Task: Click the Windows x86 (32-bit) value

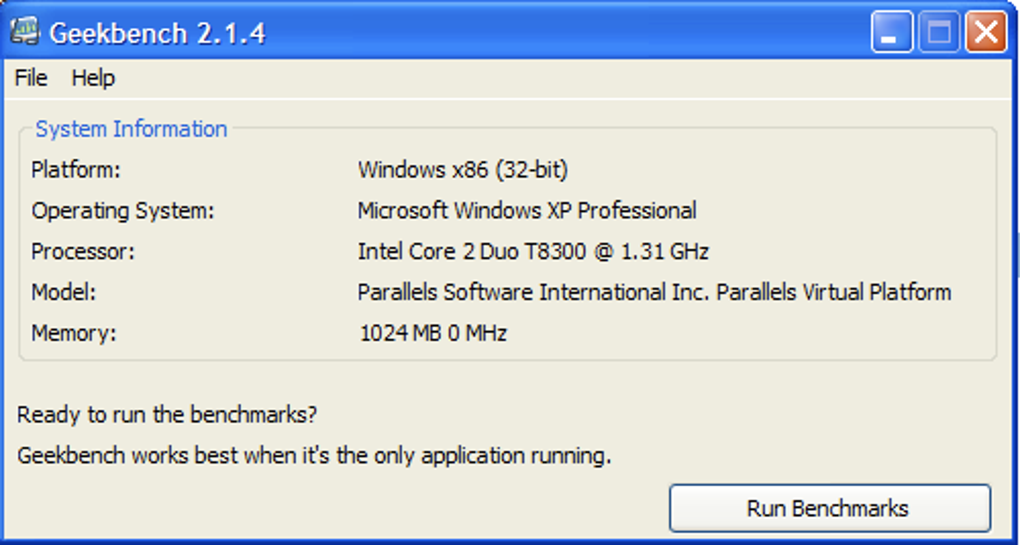Action: [463, 170]
